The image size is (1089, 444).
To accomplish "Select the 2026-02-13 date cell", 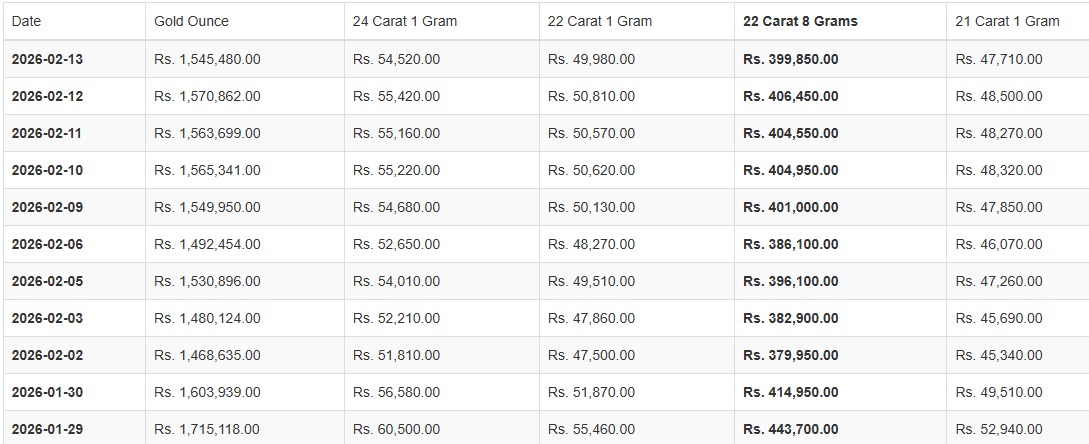I will tap(47, 59).
